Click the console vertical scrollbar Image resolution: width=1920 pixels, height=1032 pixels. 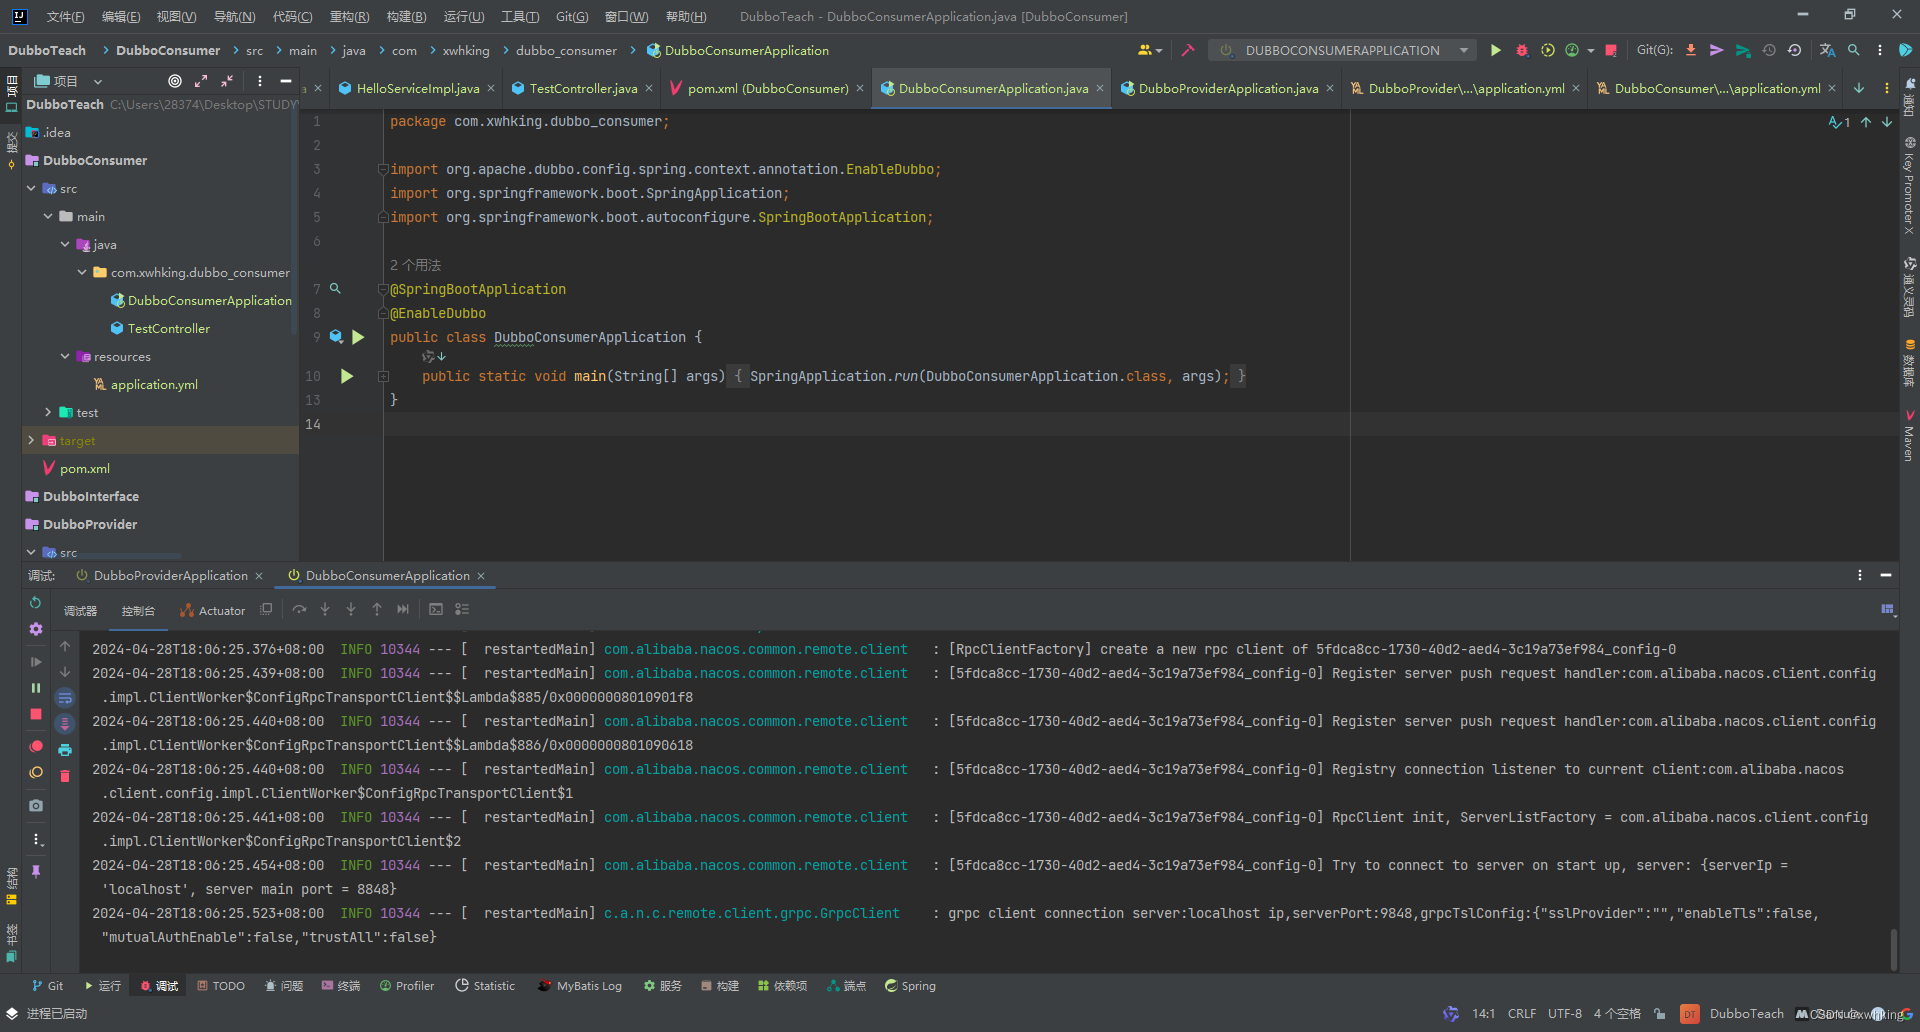[x=1893, y=950]
